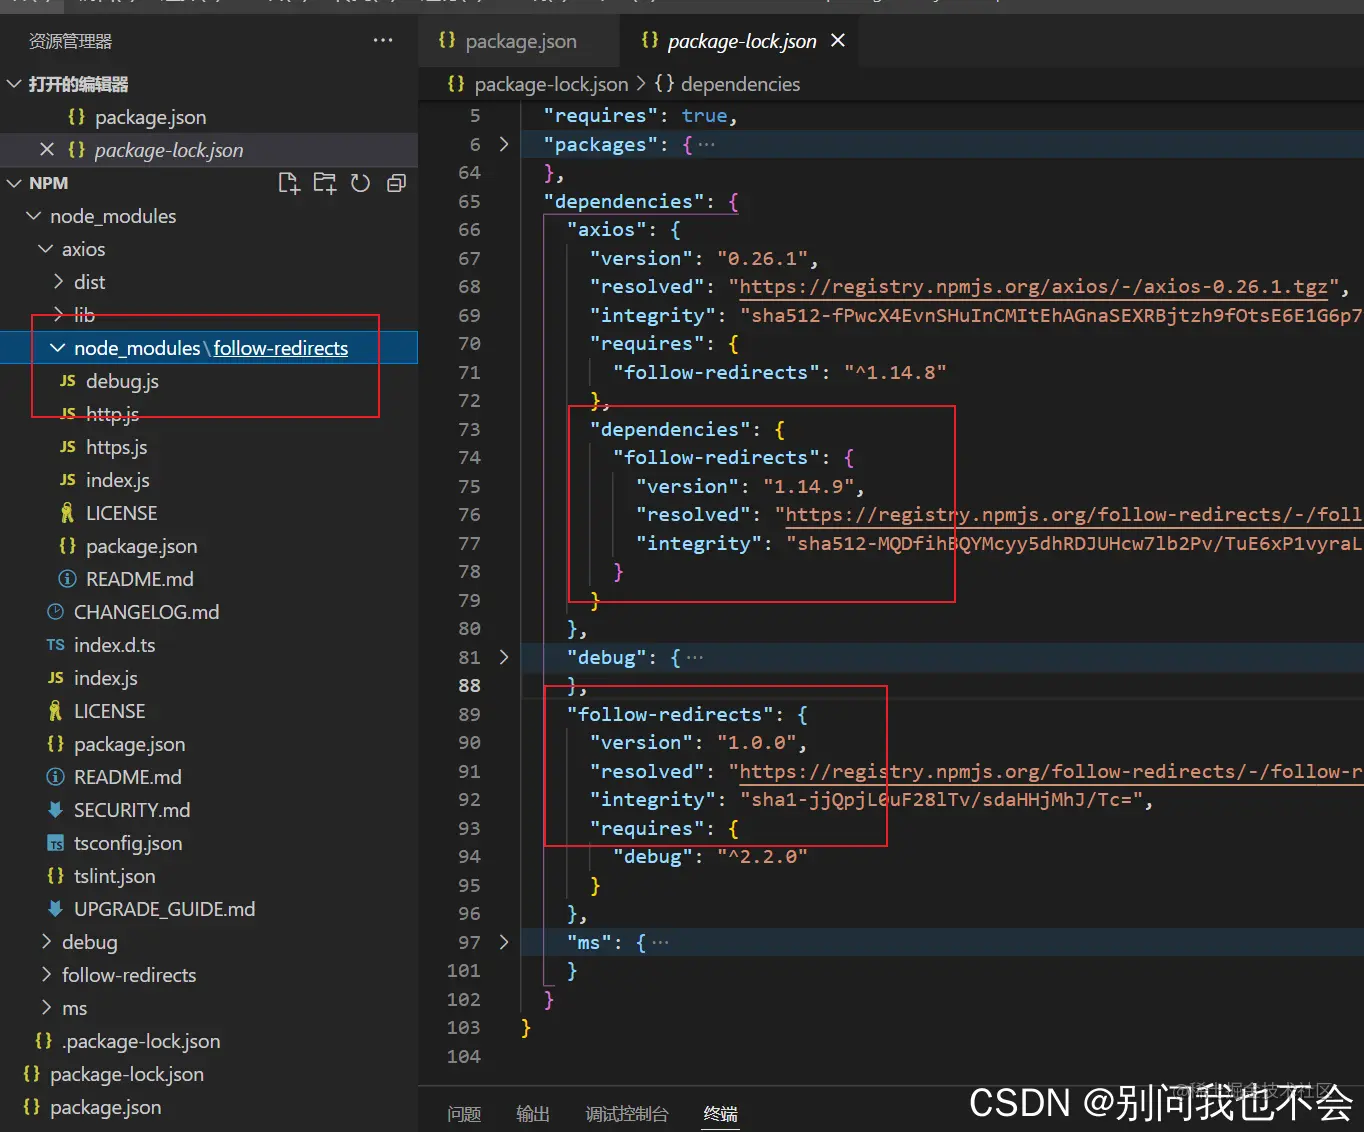This screenshot has width=1364, height=1132.
Task: Expand the debug folder
Action: [x=46, y=942]
